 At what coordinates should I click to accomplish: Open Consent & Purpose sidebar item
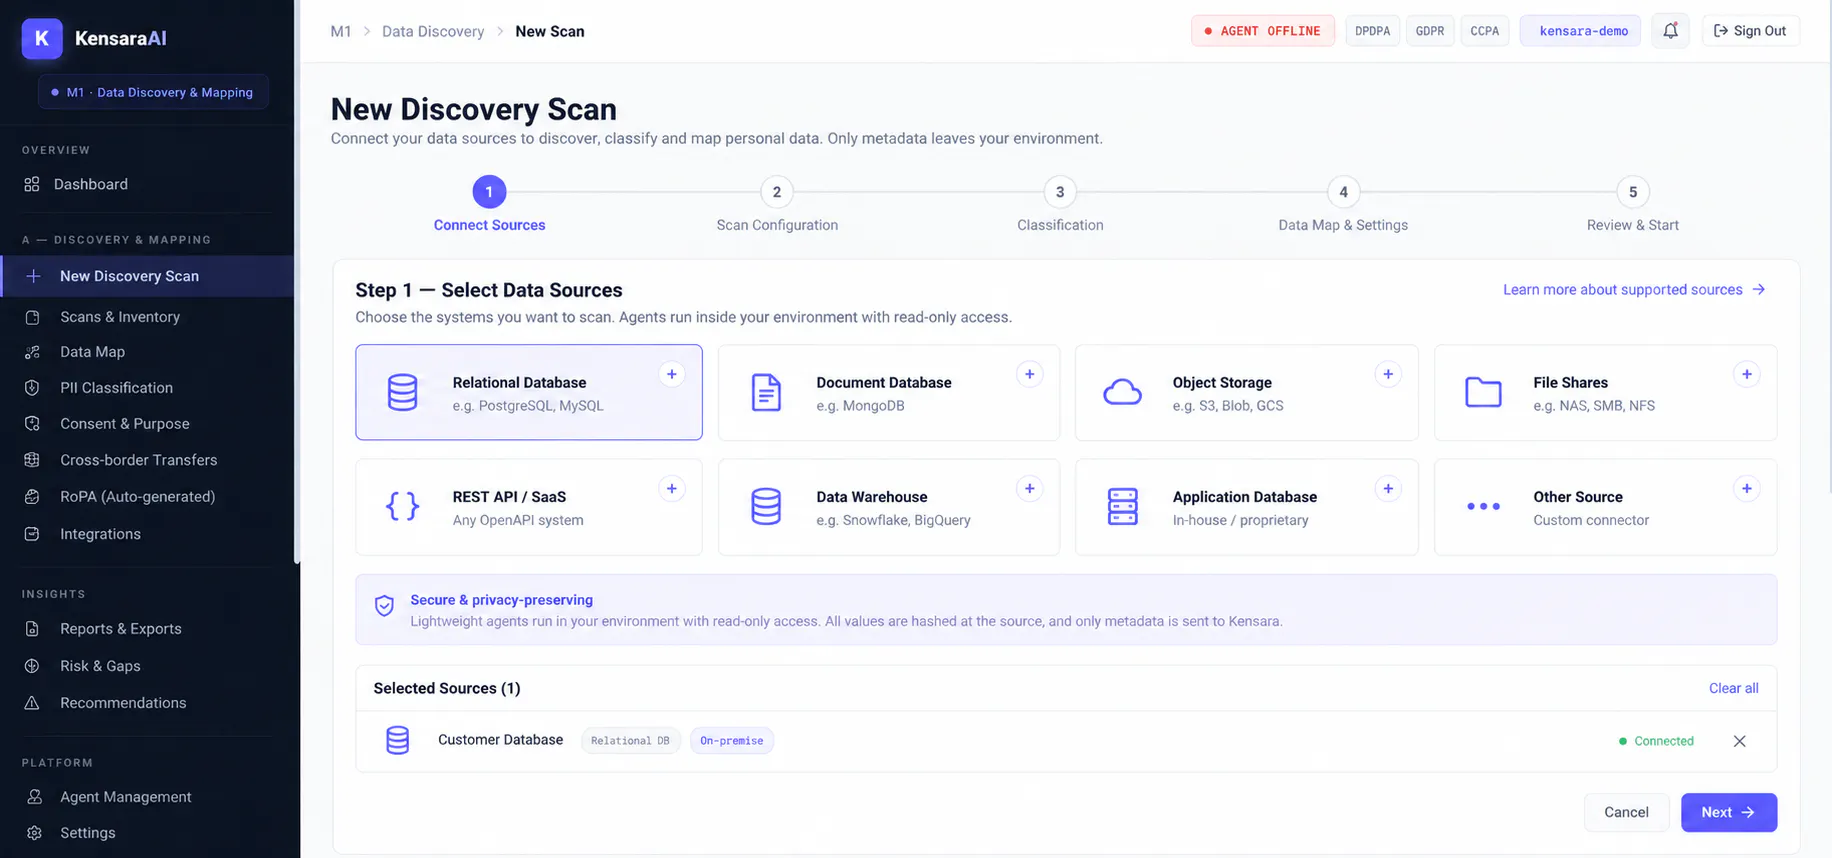(148, 424)
